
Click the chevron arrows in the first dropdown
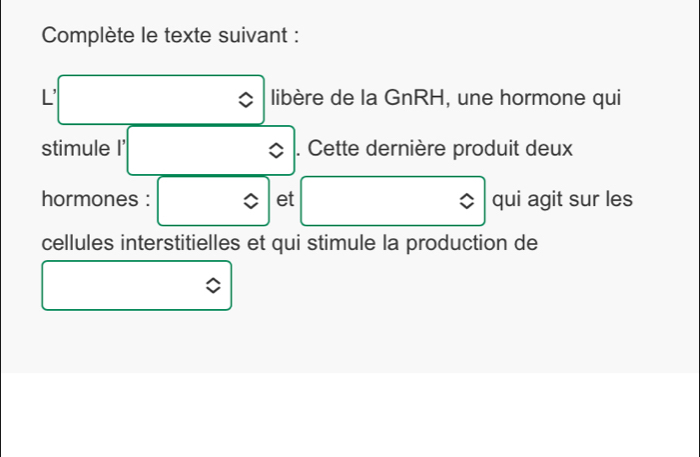coord(246,100)
